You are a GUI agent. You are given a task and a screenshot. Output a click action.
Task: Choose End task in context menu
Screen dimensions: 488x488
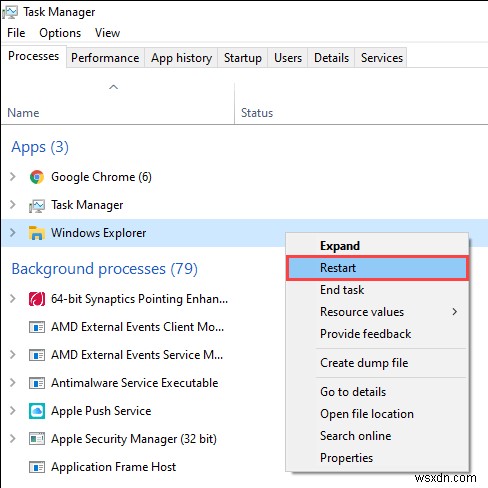(x=377, y=290)
